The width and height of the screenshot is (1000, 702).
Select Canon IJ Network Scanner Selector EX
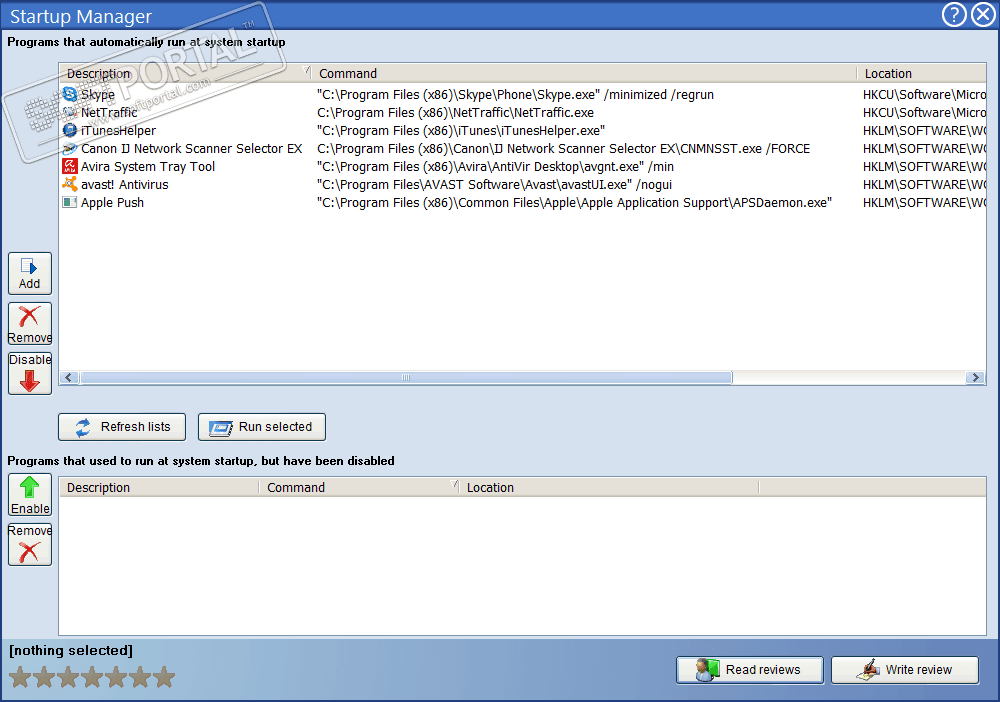(x=191, y=149)
